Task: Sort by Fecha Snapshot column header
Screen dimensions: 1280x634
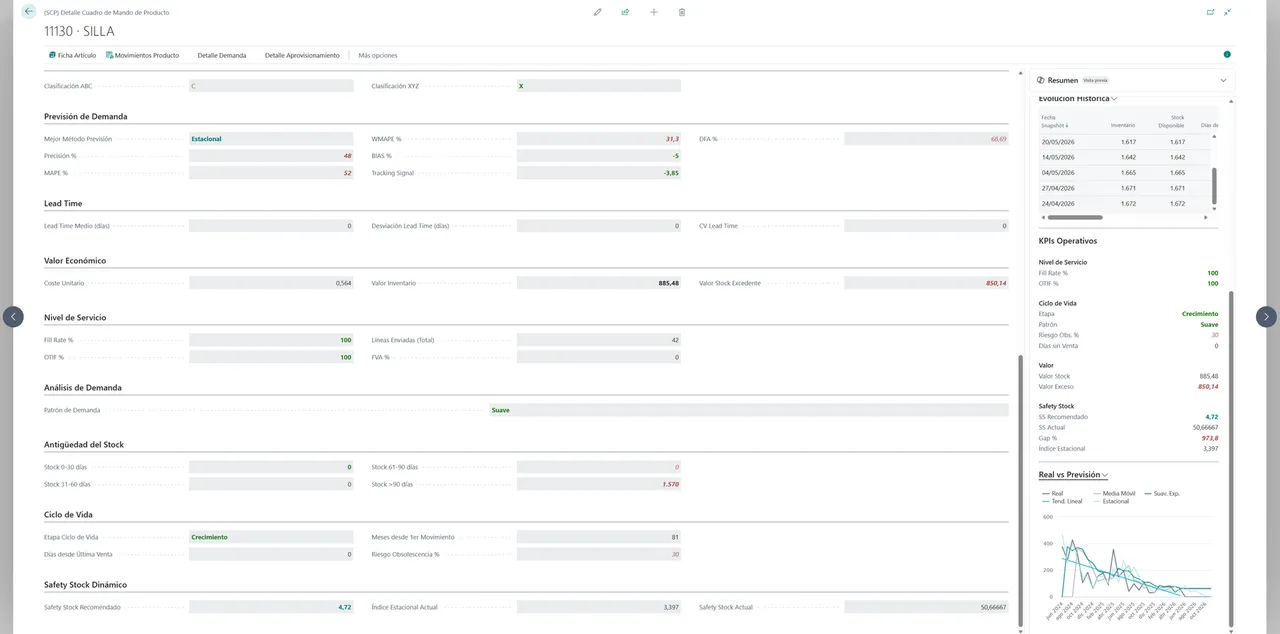Action: coord(1054,122)
